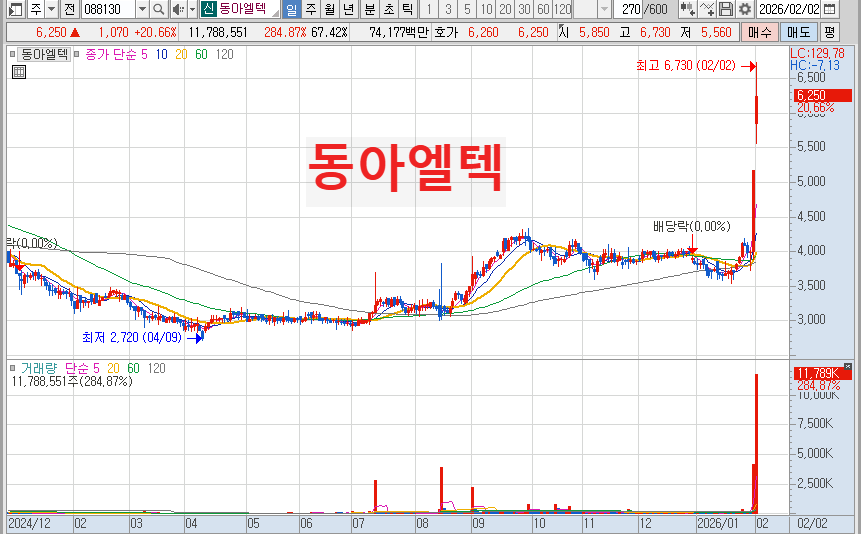
Task: Click the 호가 quote label
Action: click(446, 32)
